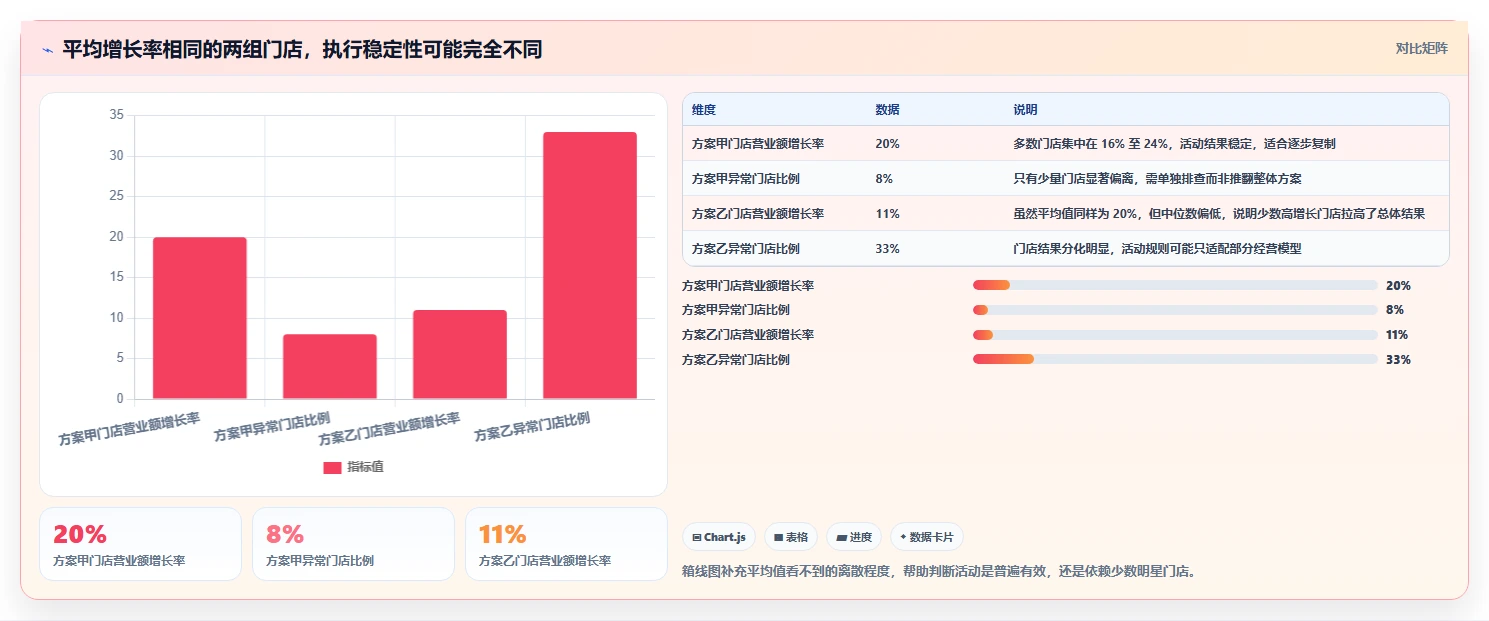Image resolution: width=1489 pixels, height=621 pixels.
Task: Click the 维度 column header
Action: [x=704, y=109]
